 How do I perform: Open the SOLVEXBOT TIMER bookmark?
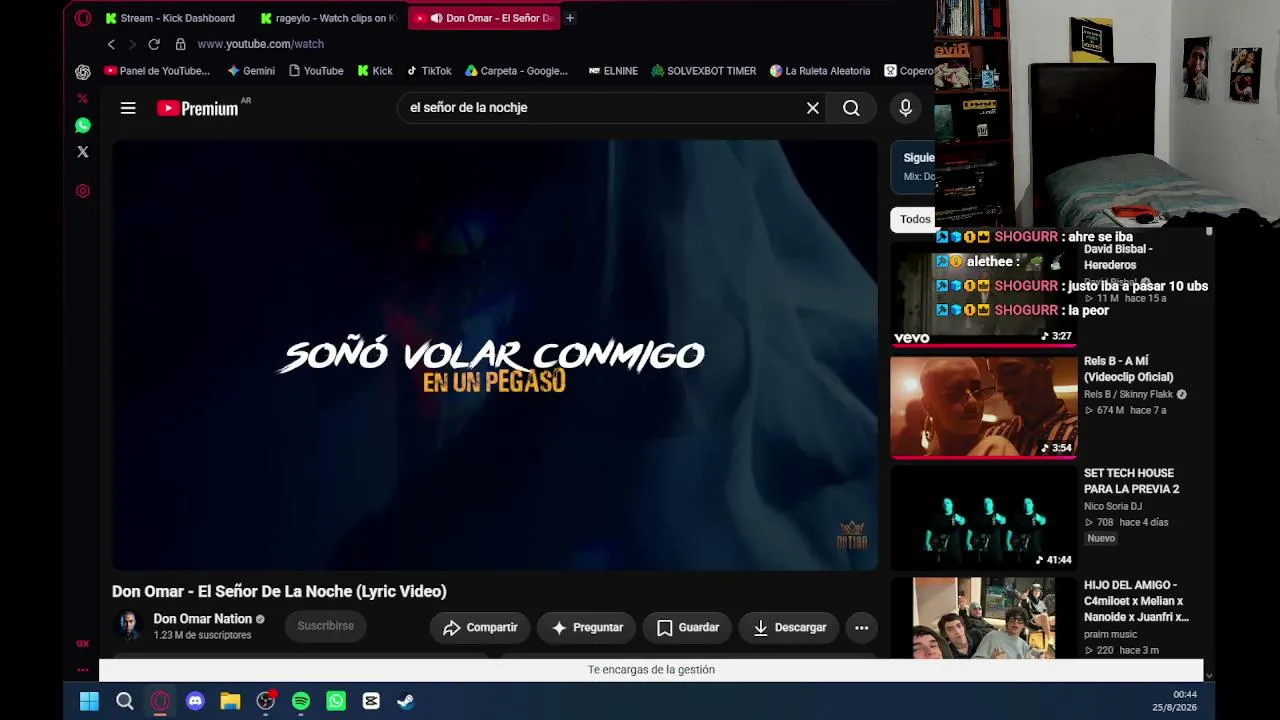[703, 71]
